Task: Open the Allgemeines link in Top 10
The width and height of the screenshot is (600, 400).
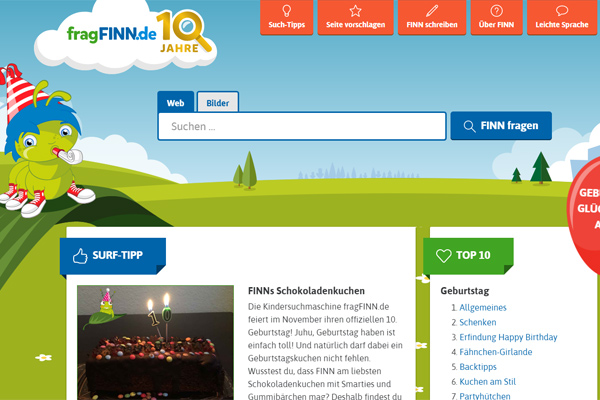Action: click(x=483, y=307)
